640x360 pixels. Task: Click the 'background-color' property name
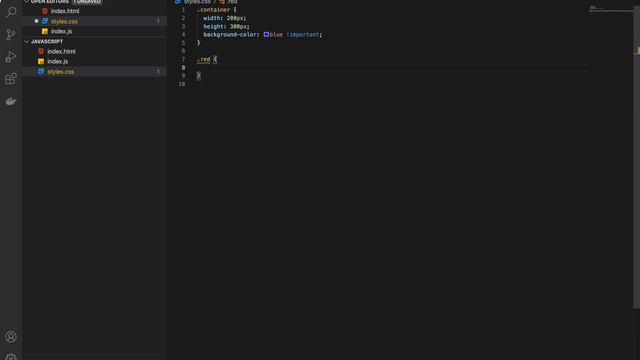click(230, 35)
